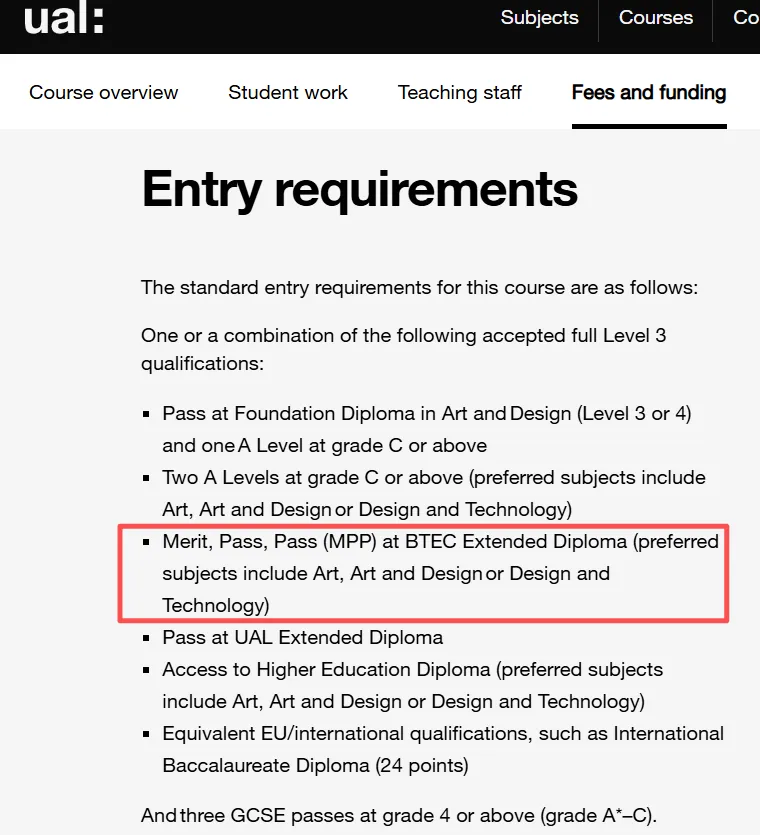Switch to the Student work tab

[x=288, y=92]
